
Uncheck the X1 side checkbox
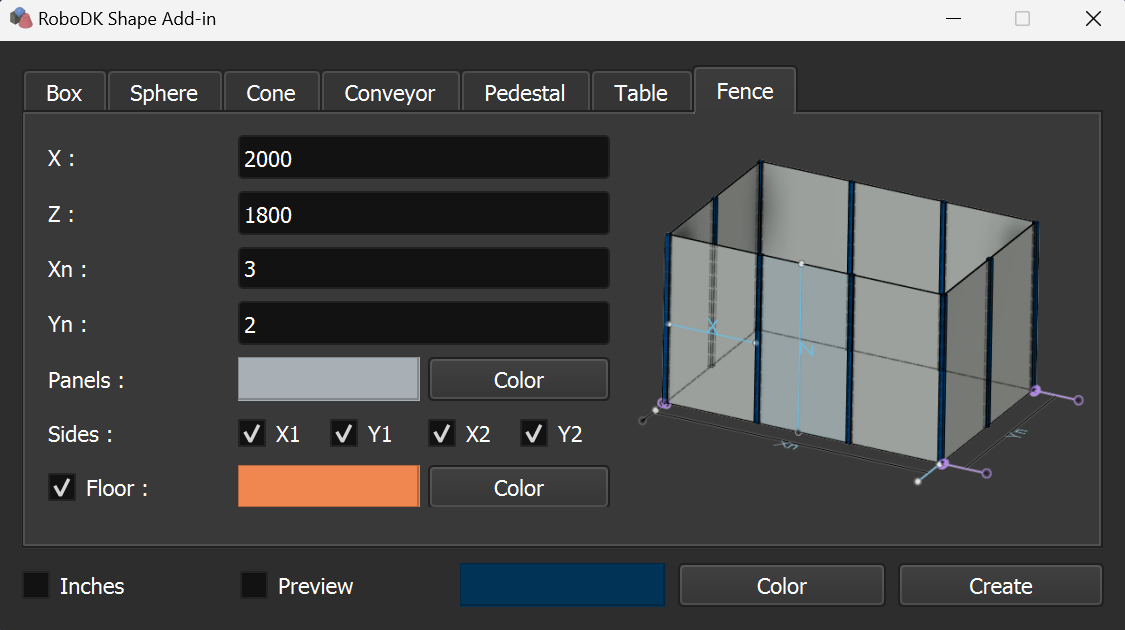[x=252, y=434]
